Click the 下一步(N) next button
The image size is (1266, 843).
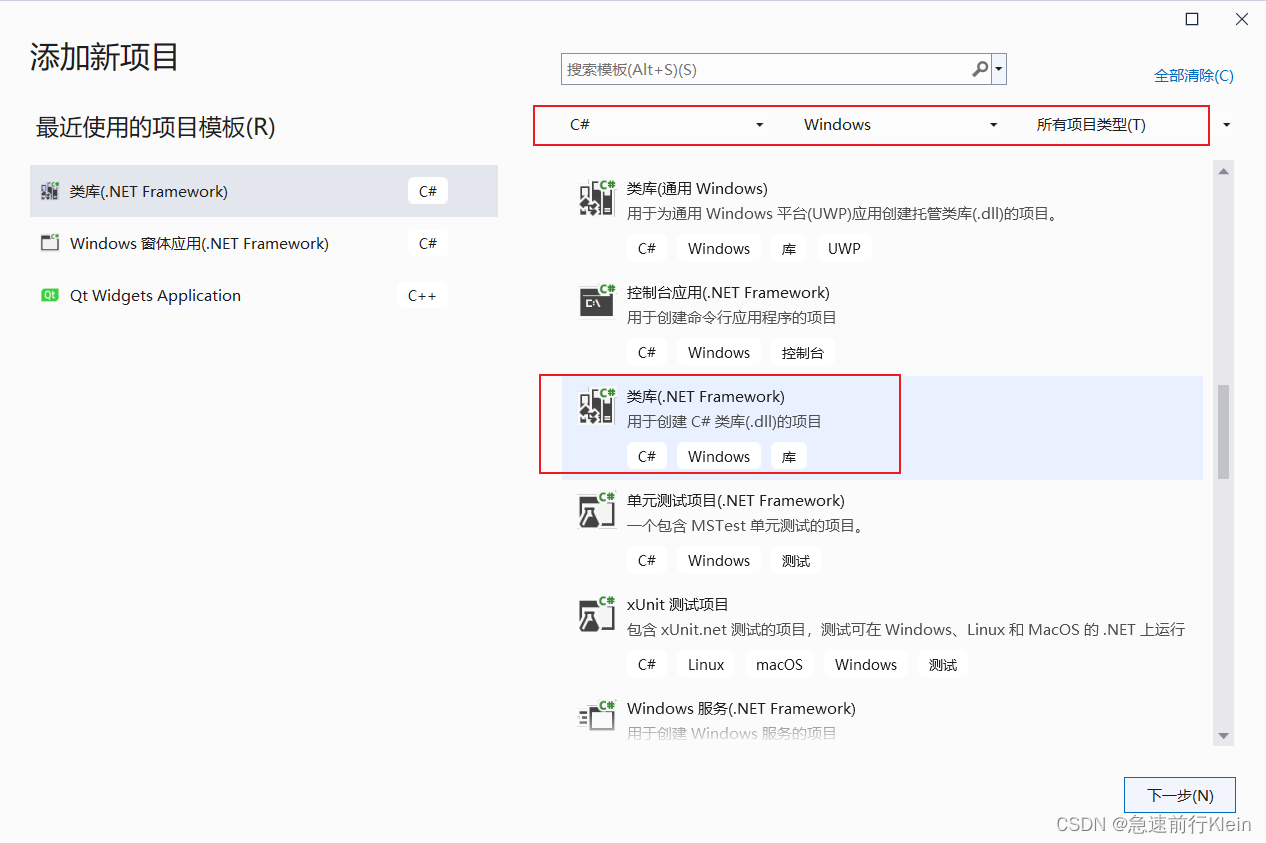coord(1180,795)
